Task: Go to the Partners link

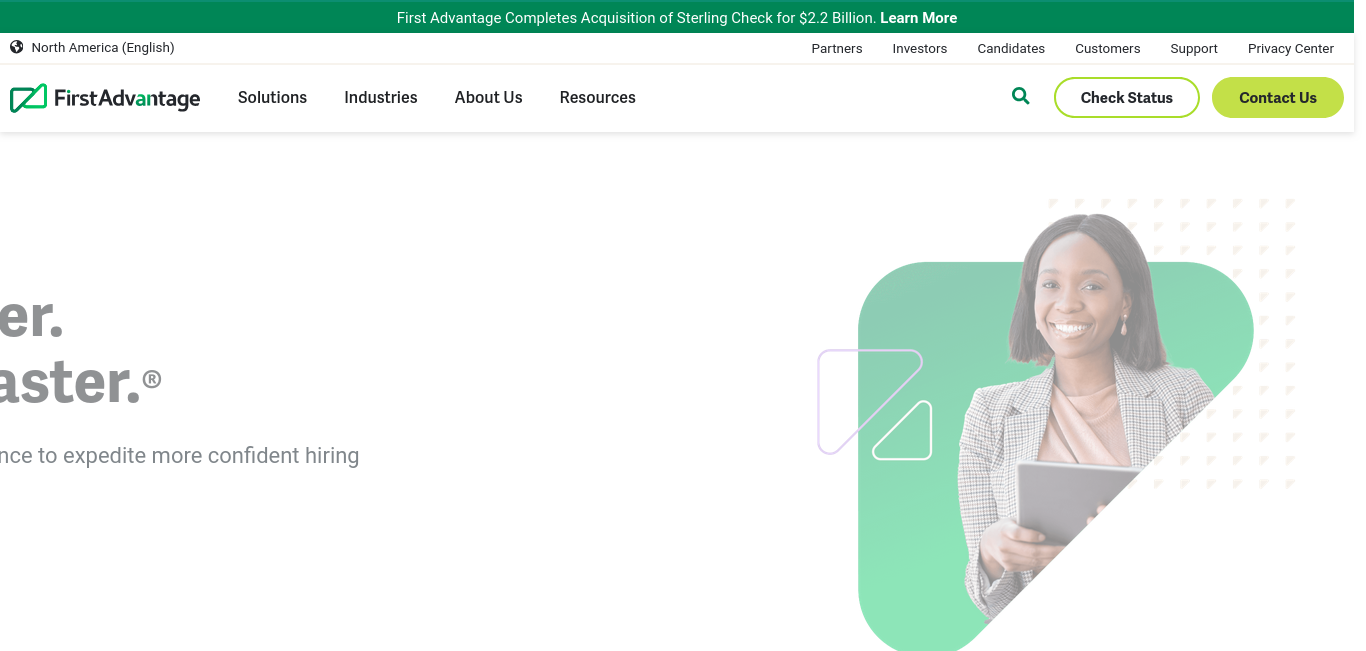Action: (x=837, y=48)
